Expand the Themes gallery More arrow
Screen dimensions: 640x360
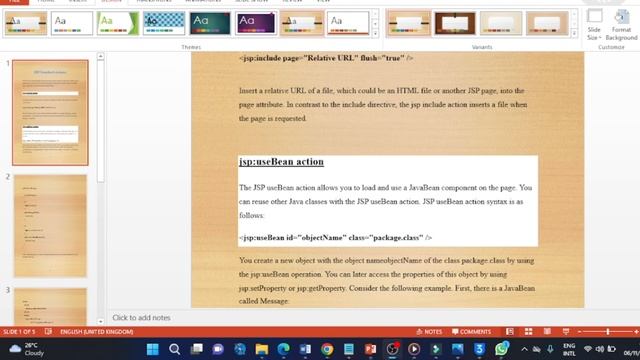(x=375, y=33)
